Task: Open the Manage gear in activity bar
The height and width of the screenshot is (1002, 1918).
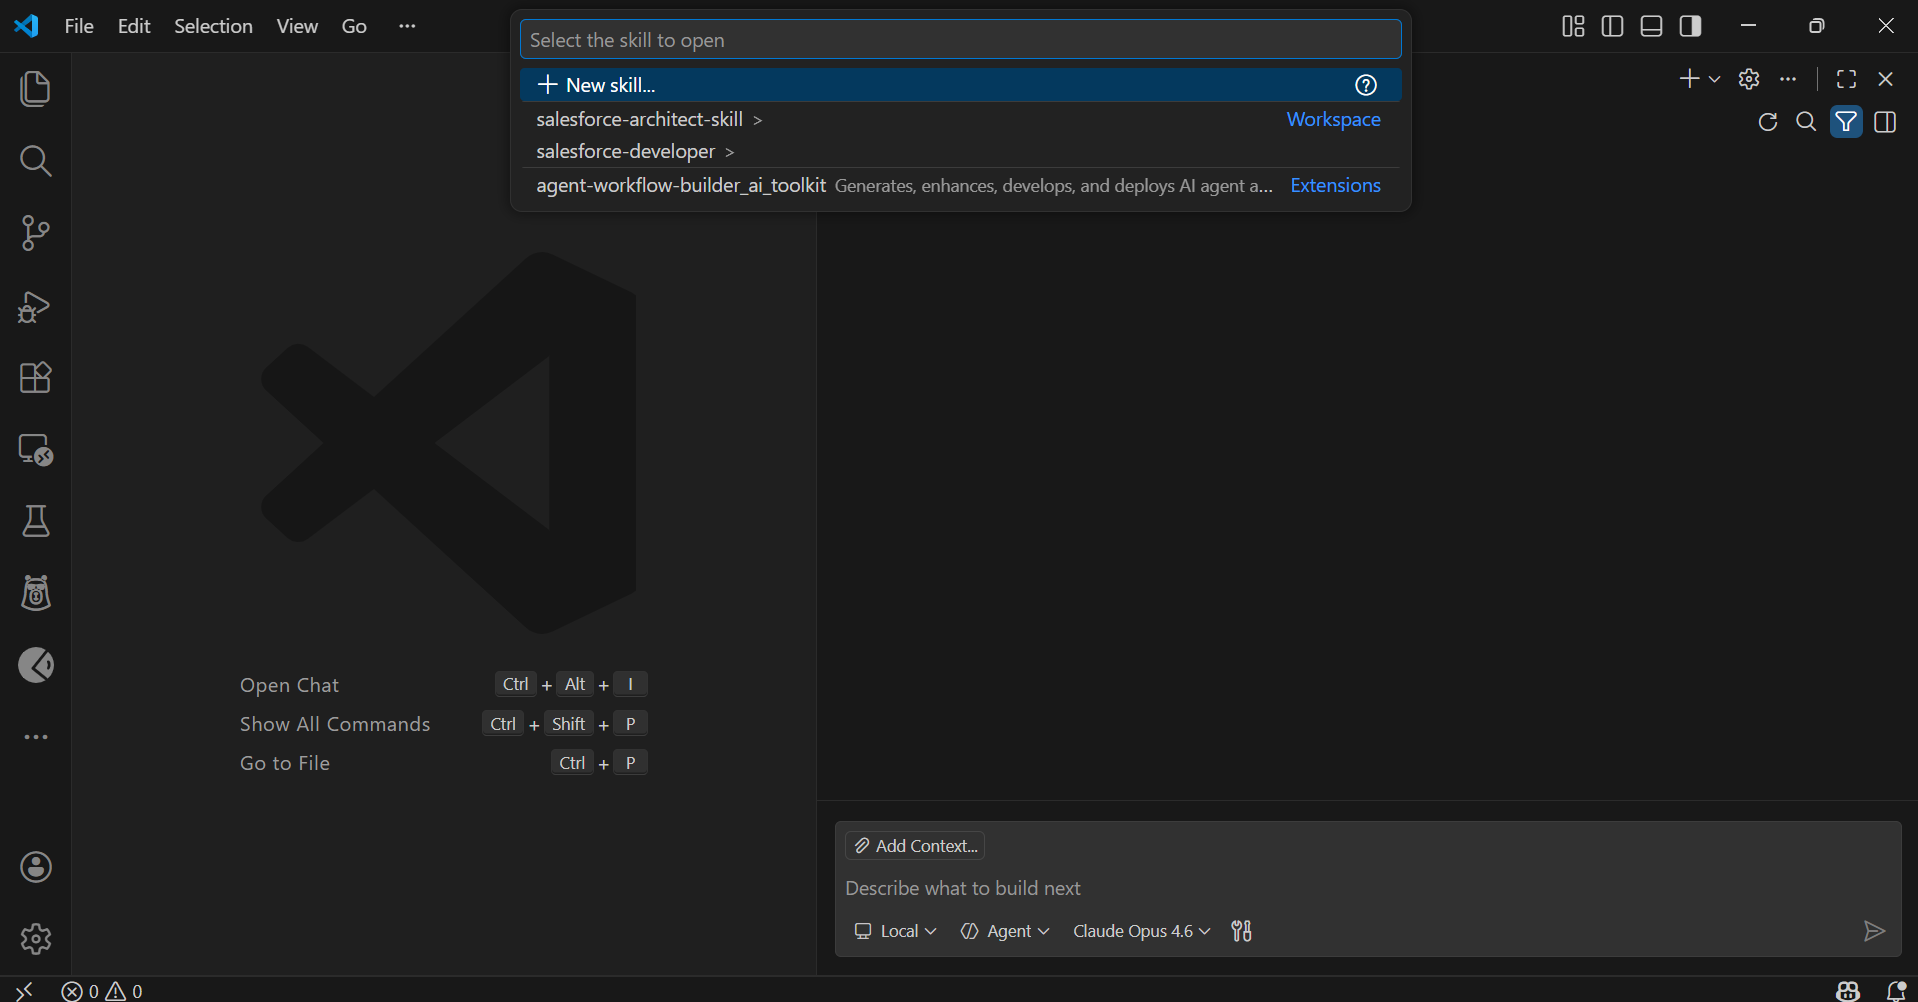Action: tap(35, 939)
